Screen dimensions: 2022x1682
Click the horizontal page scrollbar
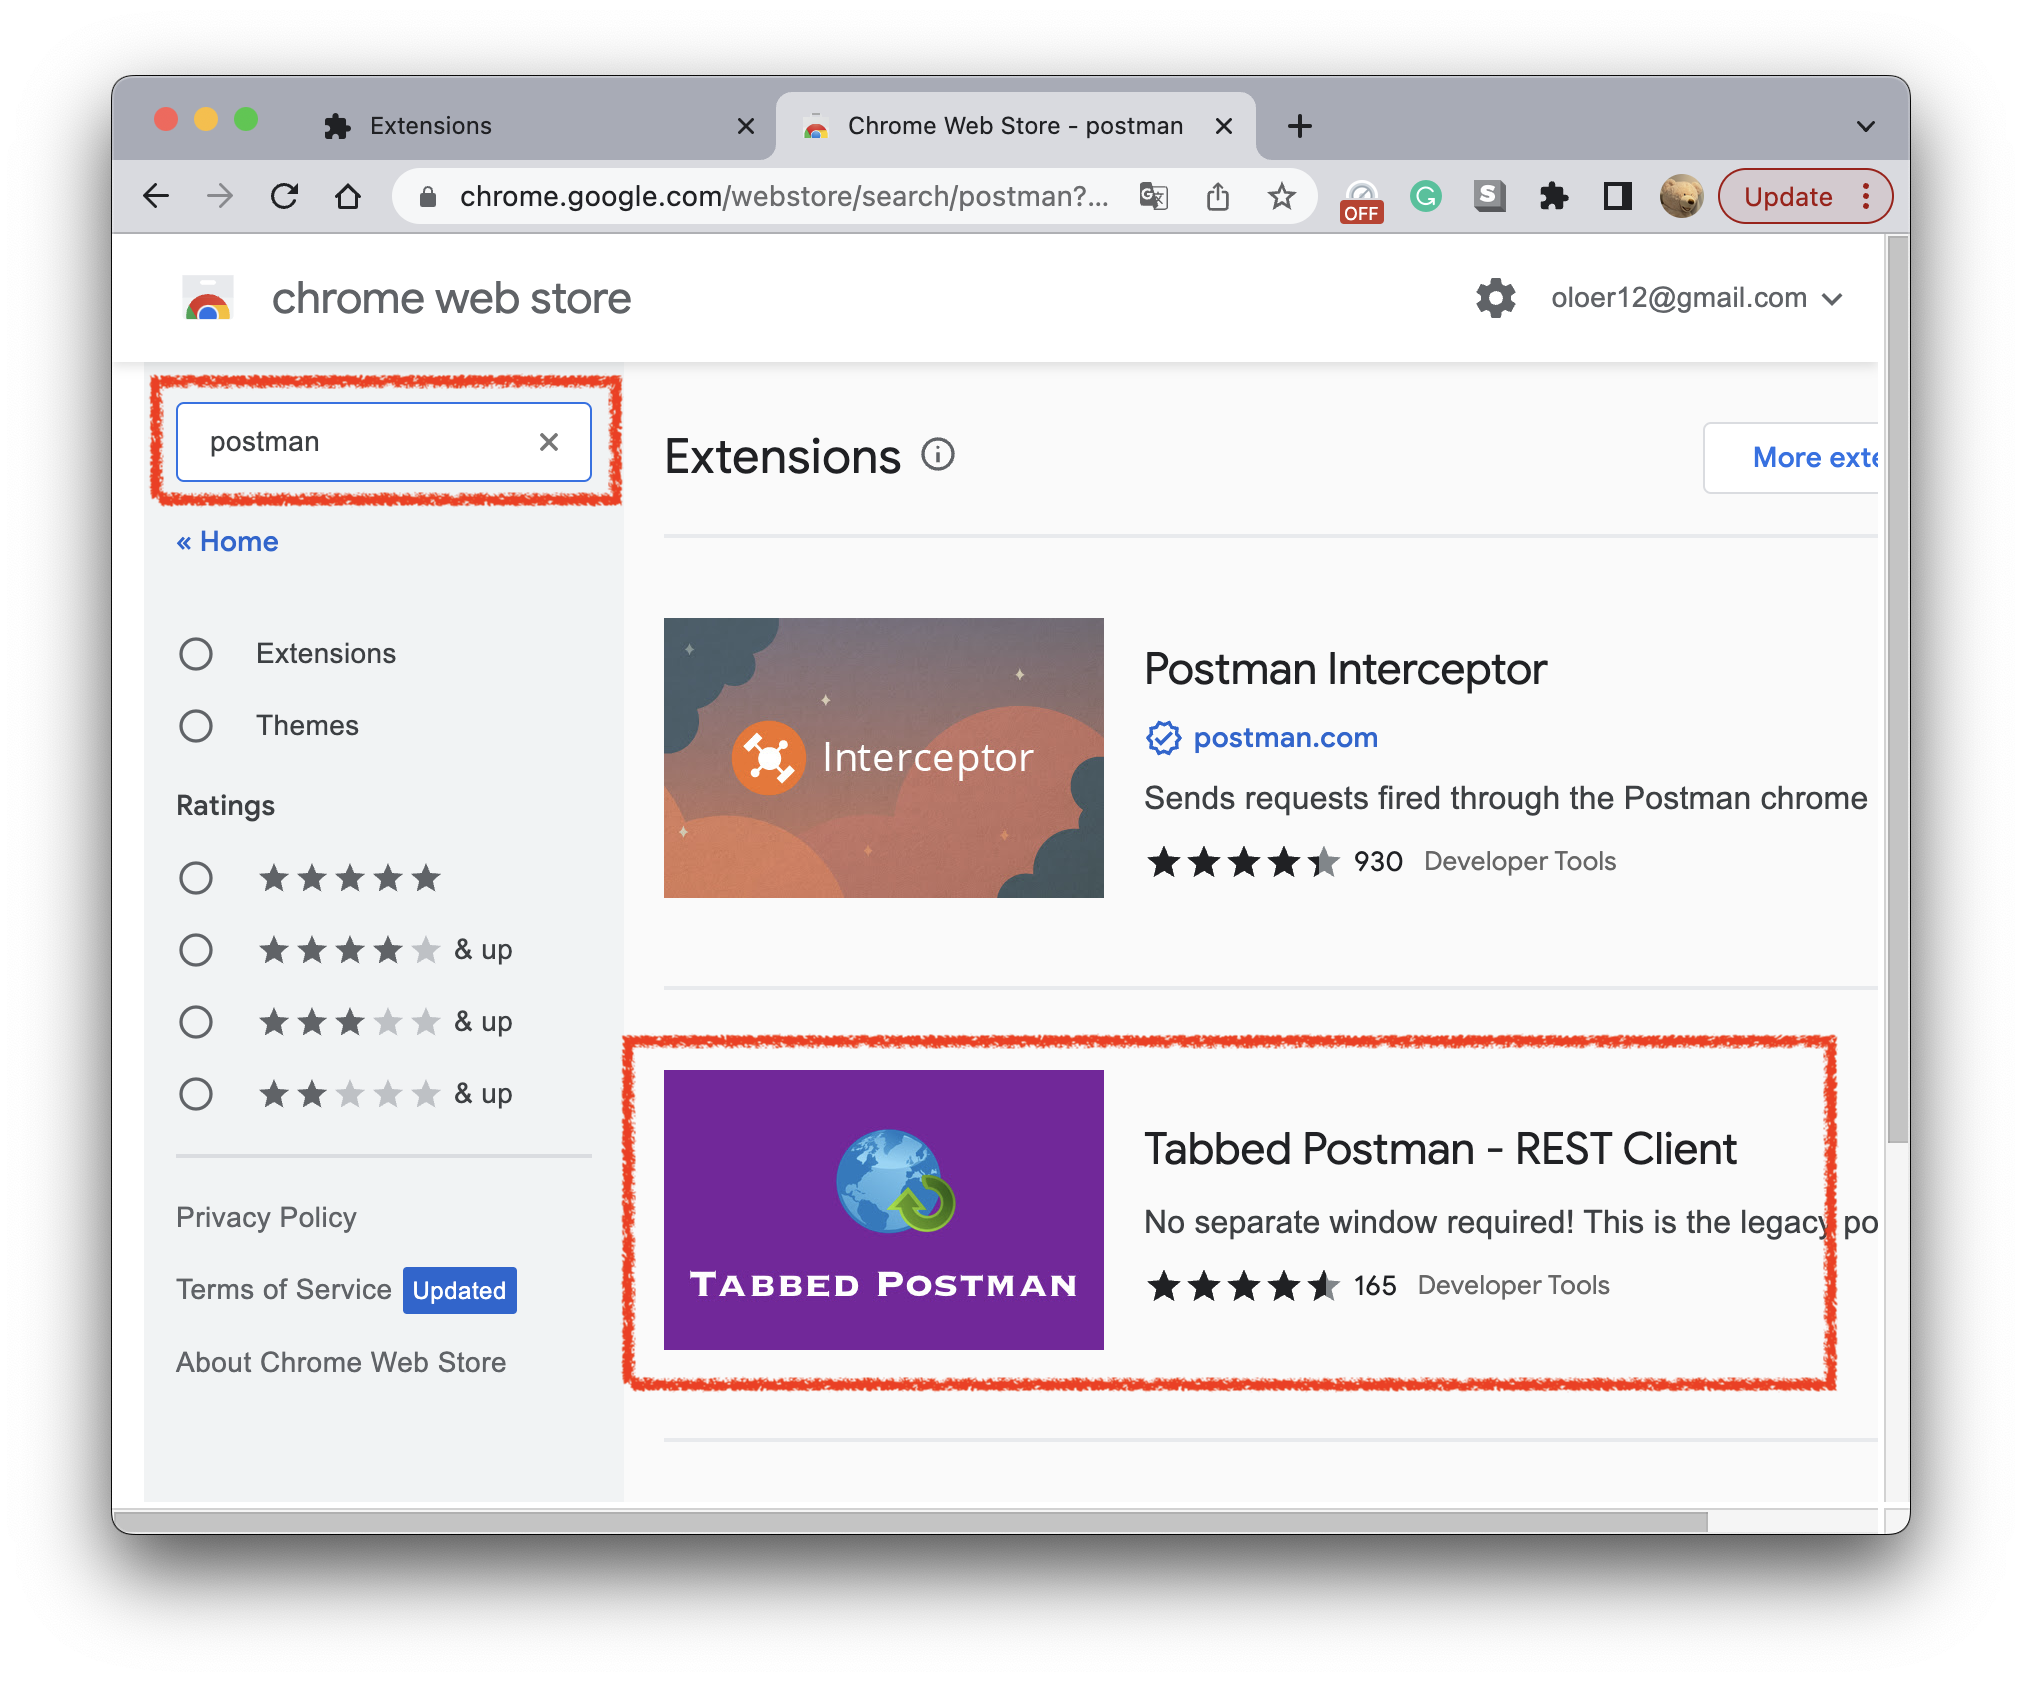(x=910, y=1521)
